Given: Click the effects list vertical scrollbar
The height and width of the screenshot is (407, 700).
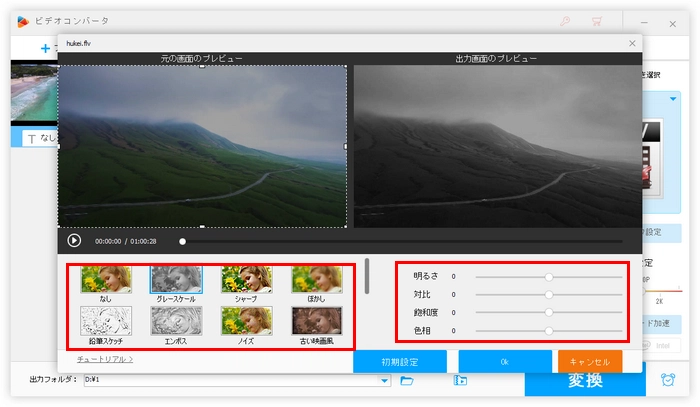Looking at the screenshot, I should click(x=366, y=276).
